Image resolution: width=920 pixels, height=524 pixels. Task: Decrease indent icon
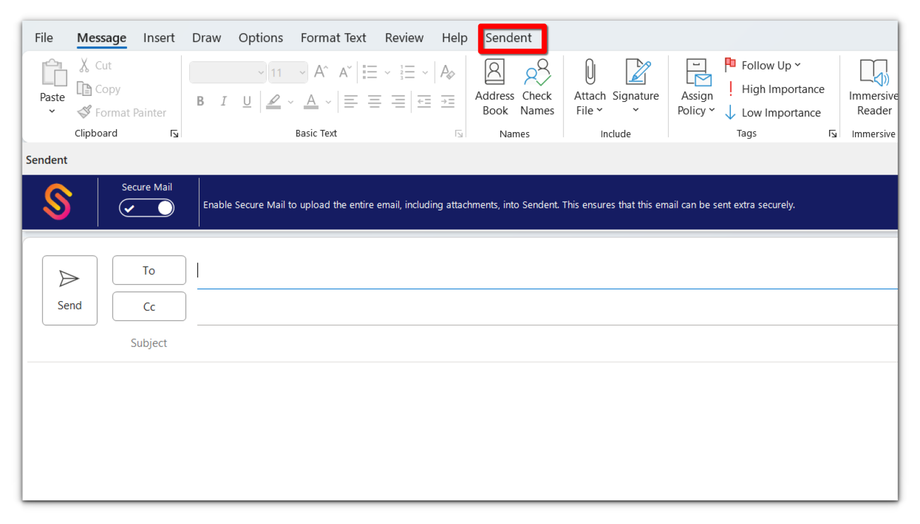424,102
